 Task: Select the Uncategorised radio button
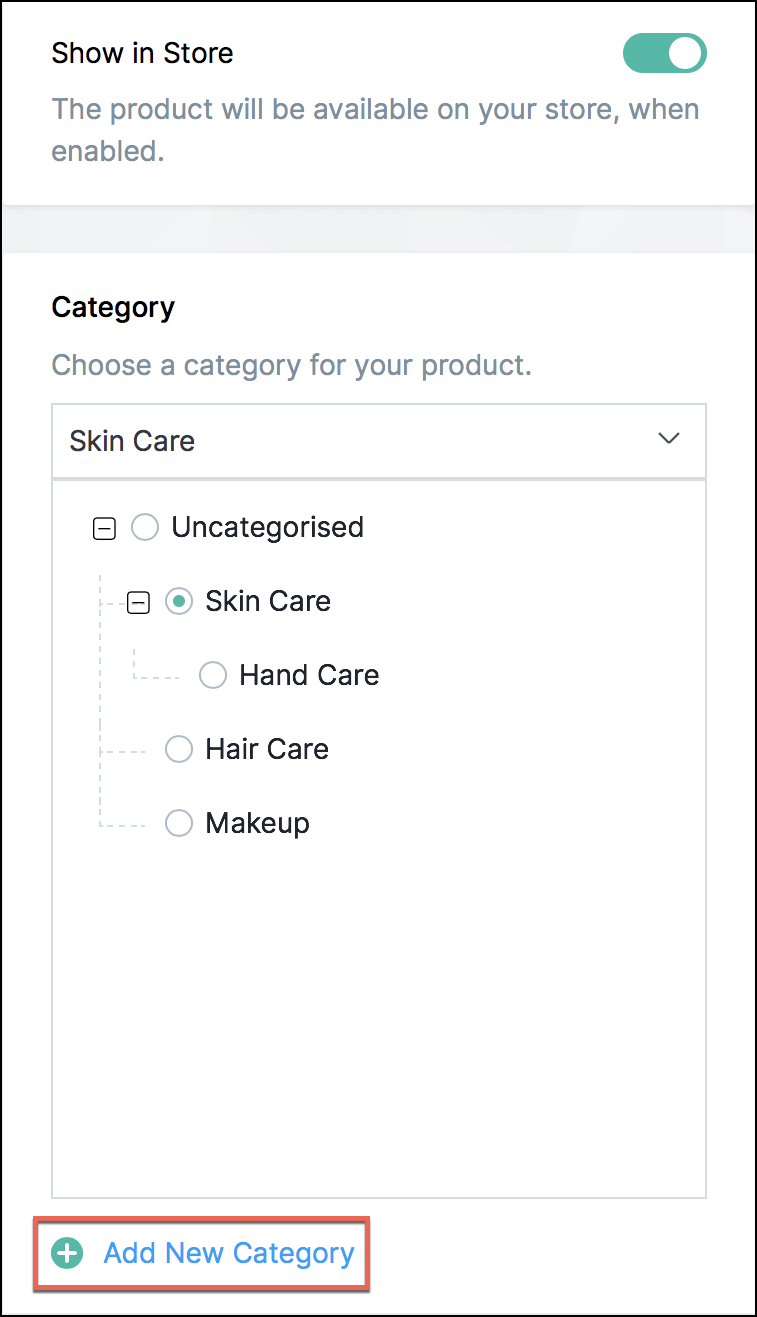tap(145, 527)
